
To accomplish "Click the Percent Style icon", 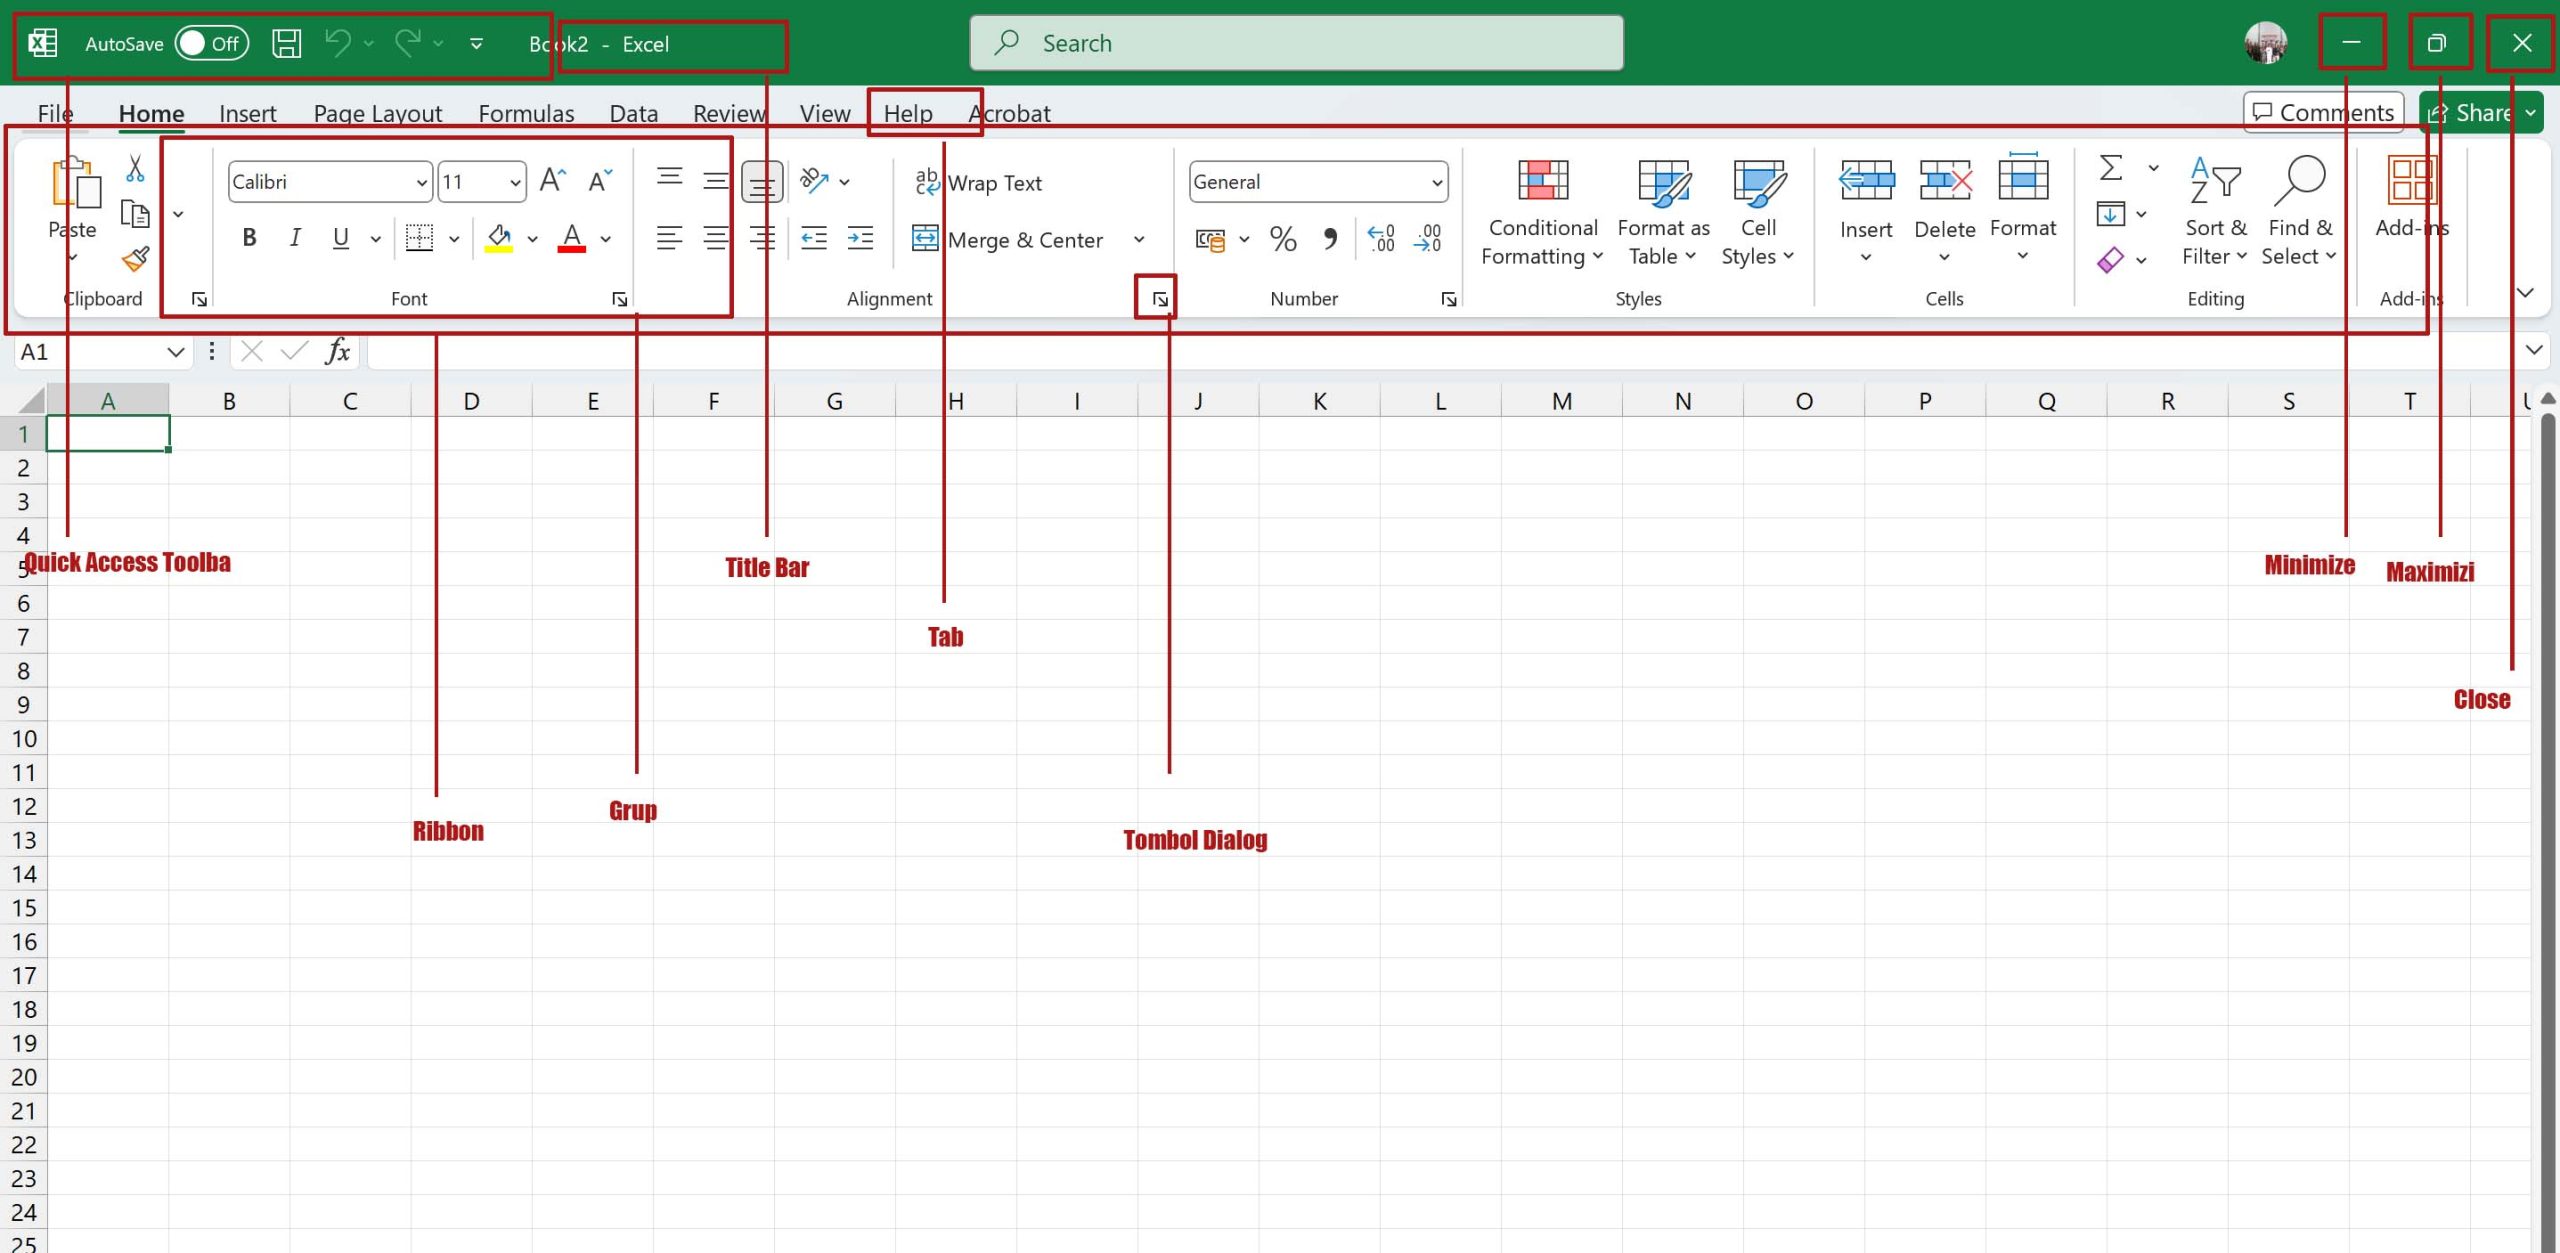I will (1283, 239).
